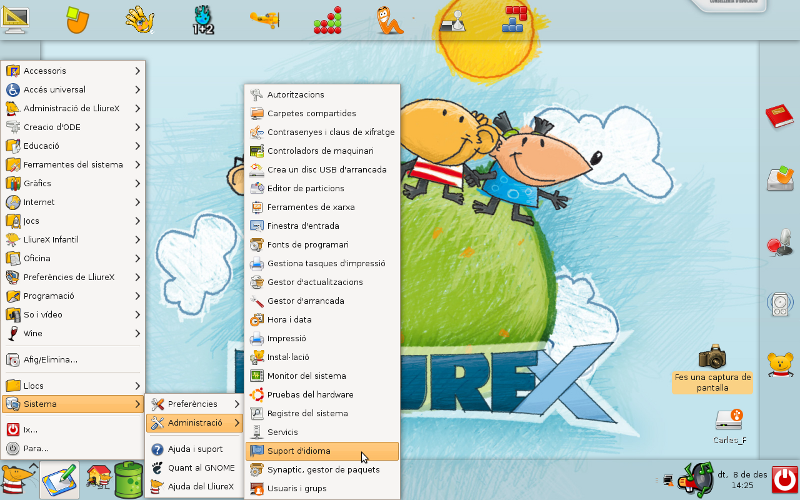This screenshot has width=800, height=500.
Task: Click the Contrasenyes i claus de xifratge icon
Action: [x=257, y=132]
